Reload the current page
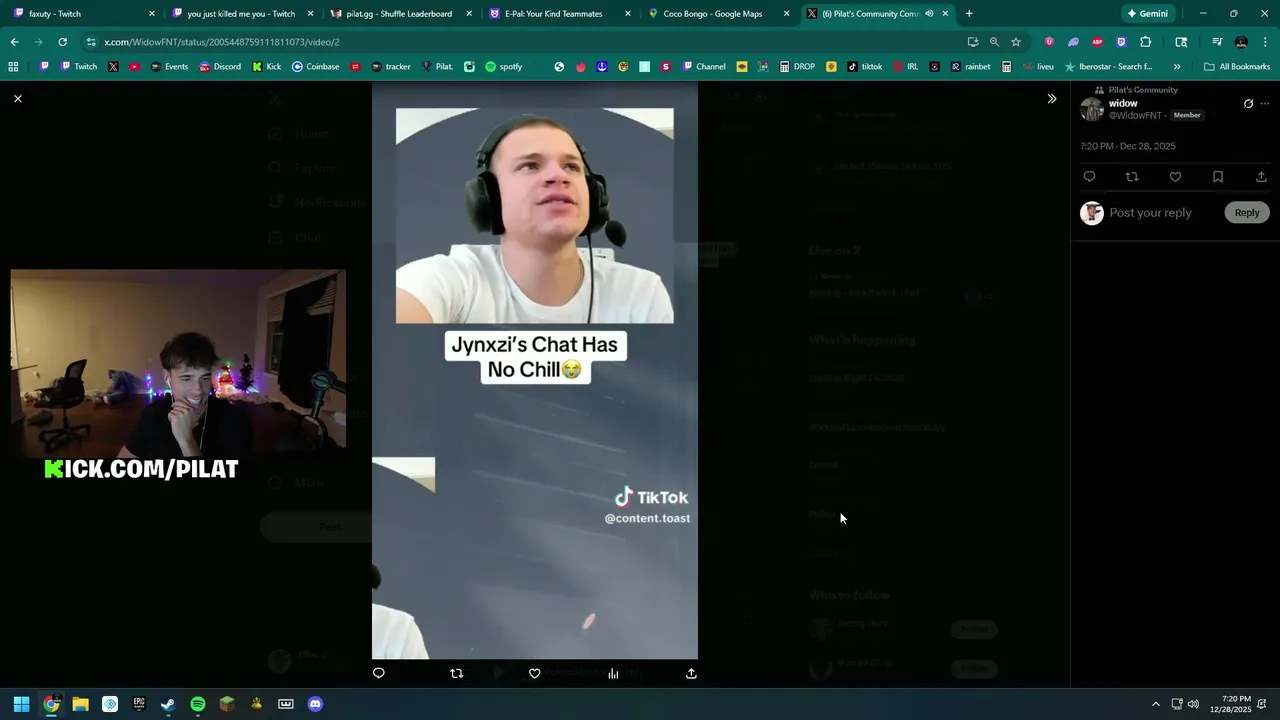The image size is (1280, 720). coord(62,42)
